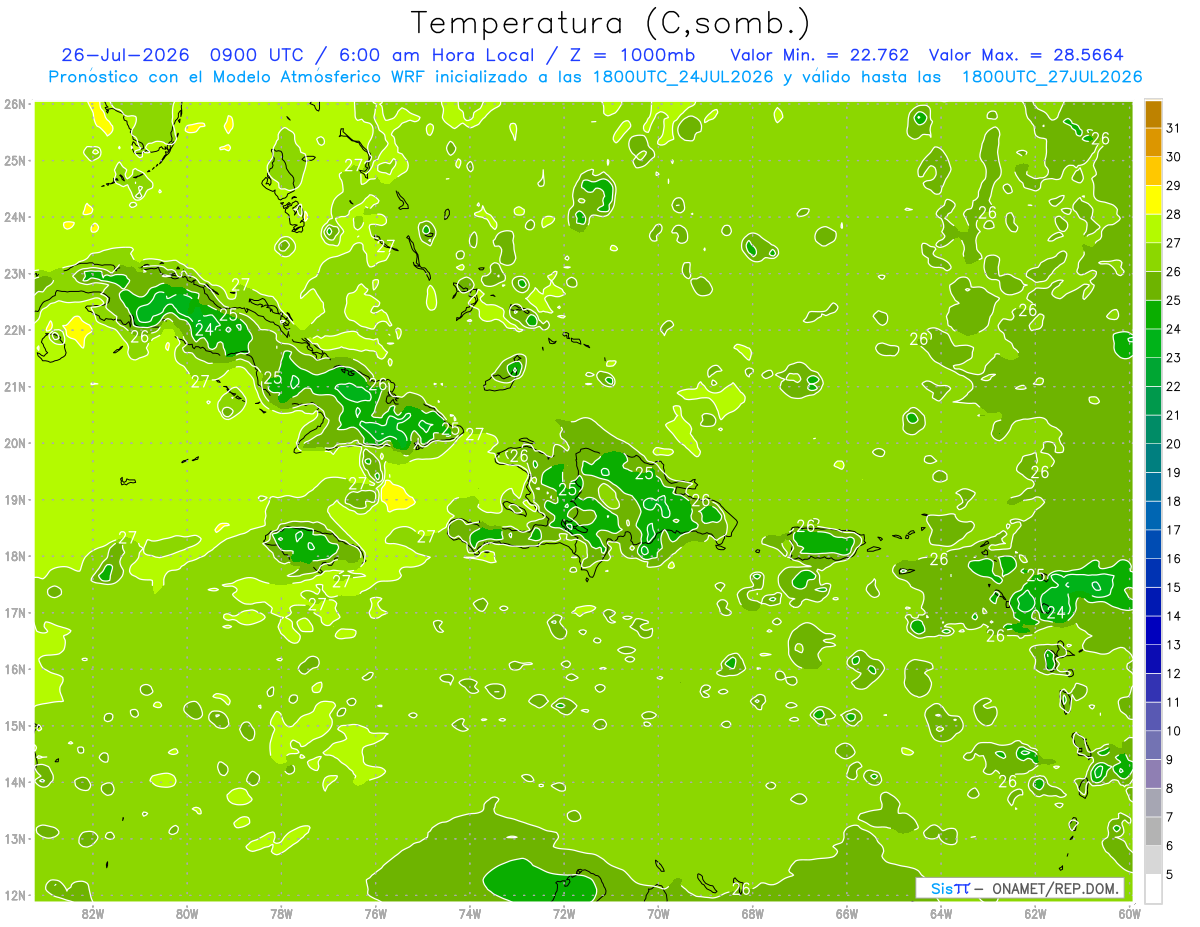Click the brown-orange legend segment above 31

tap(1153, 114)
